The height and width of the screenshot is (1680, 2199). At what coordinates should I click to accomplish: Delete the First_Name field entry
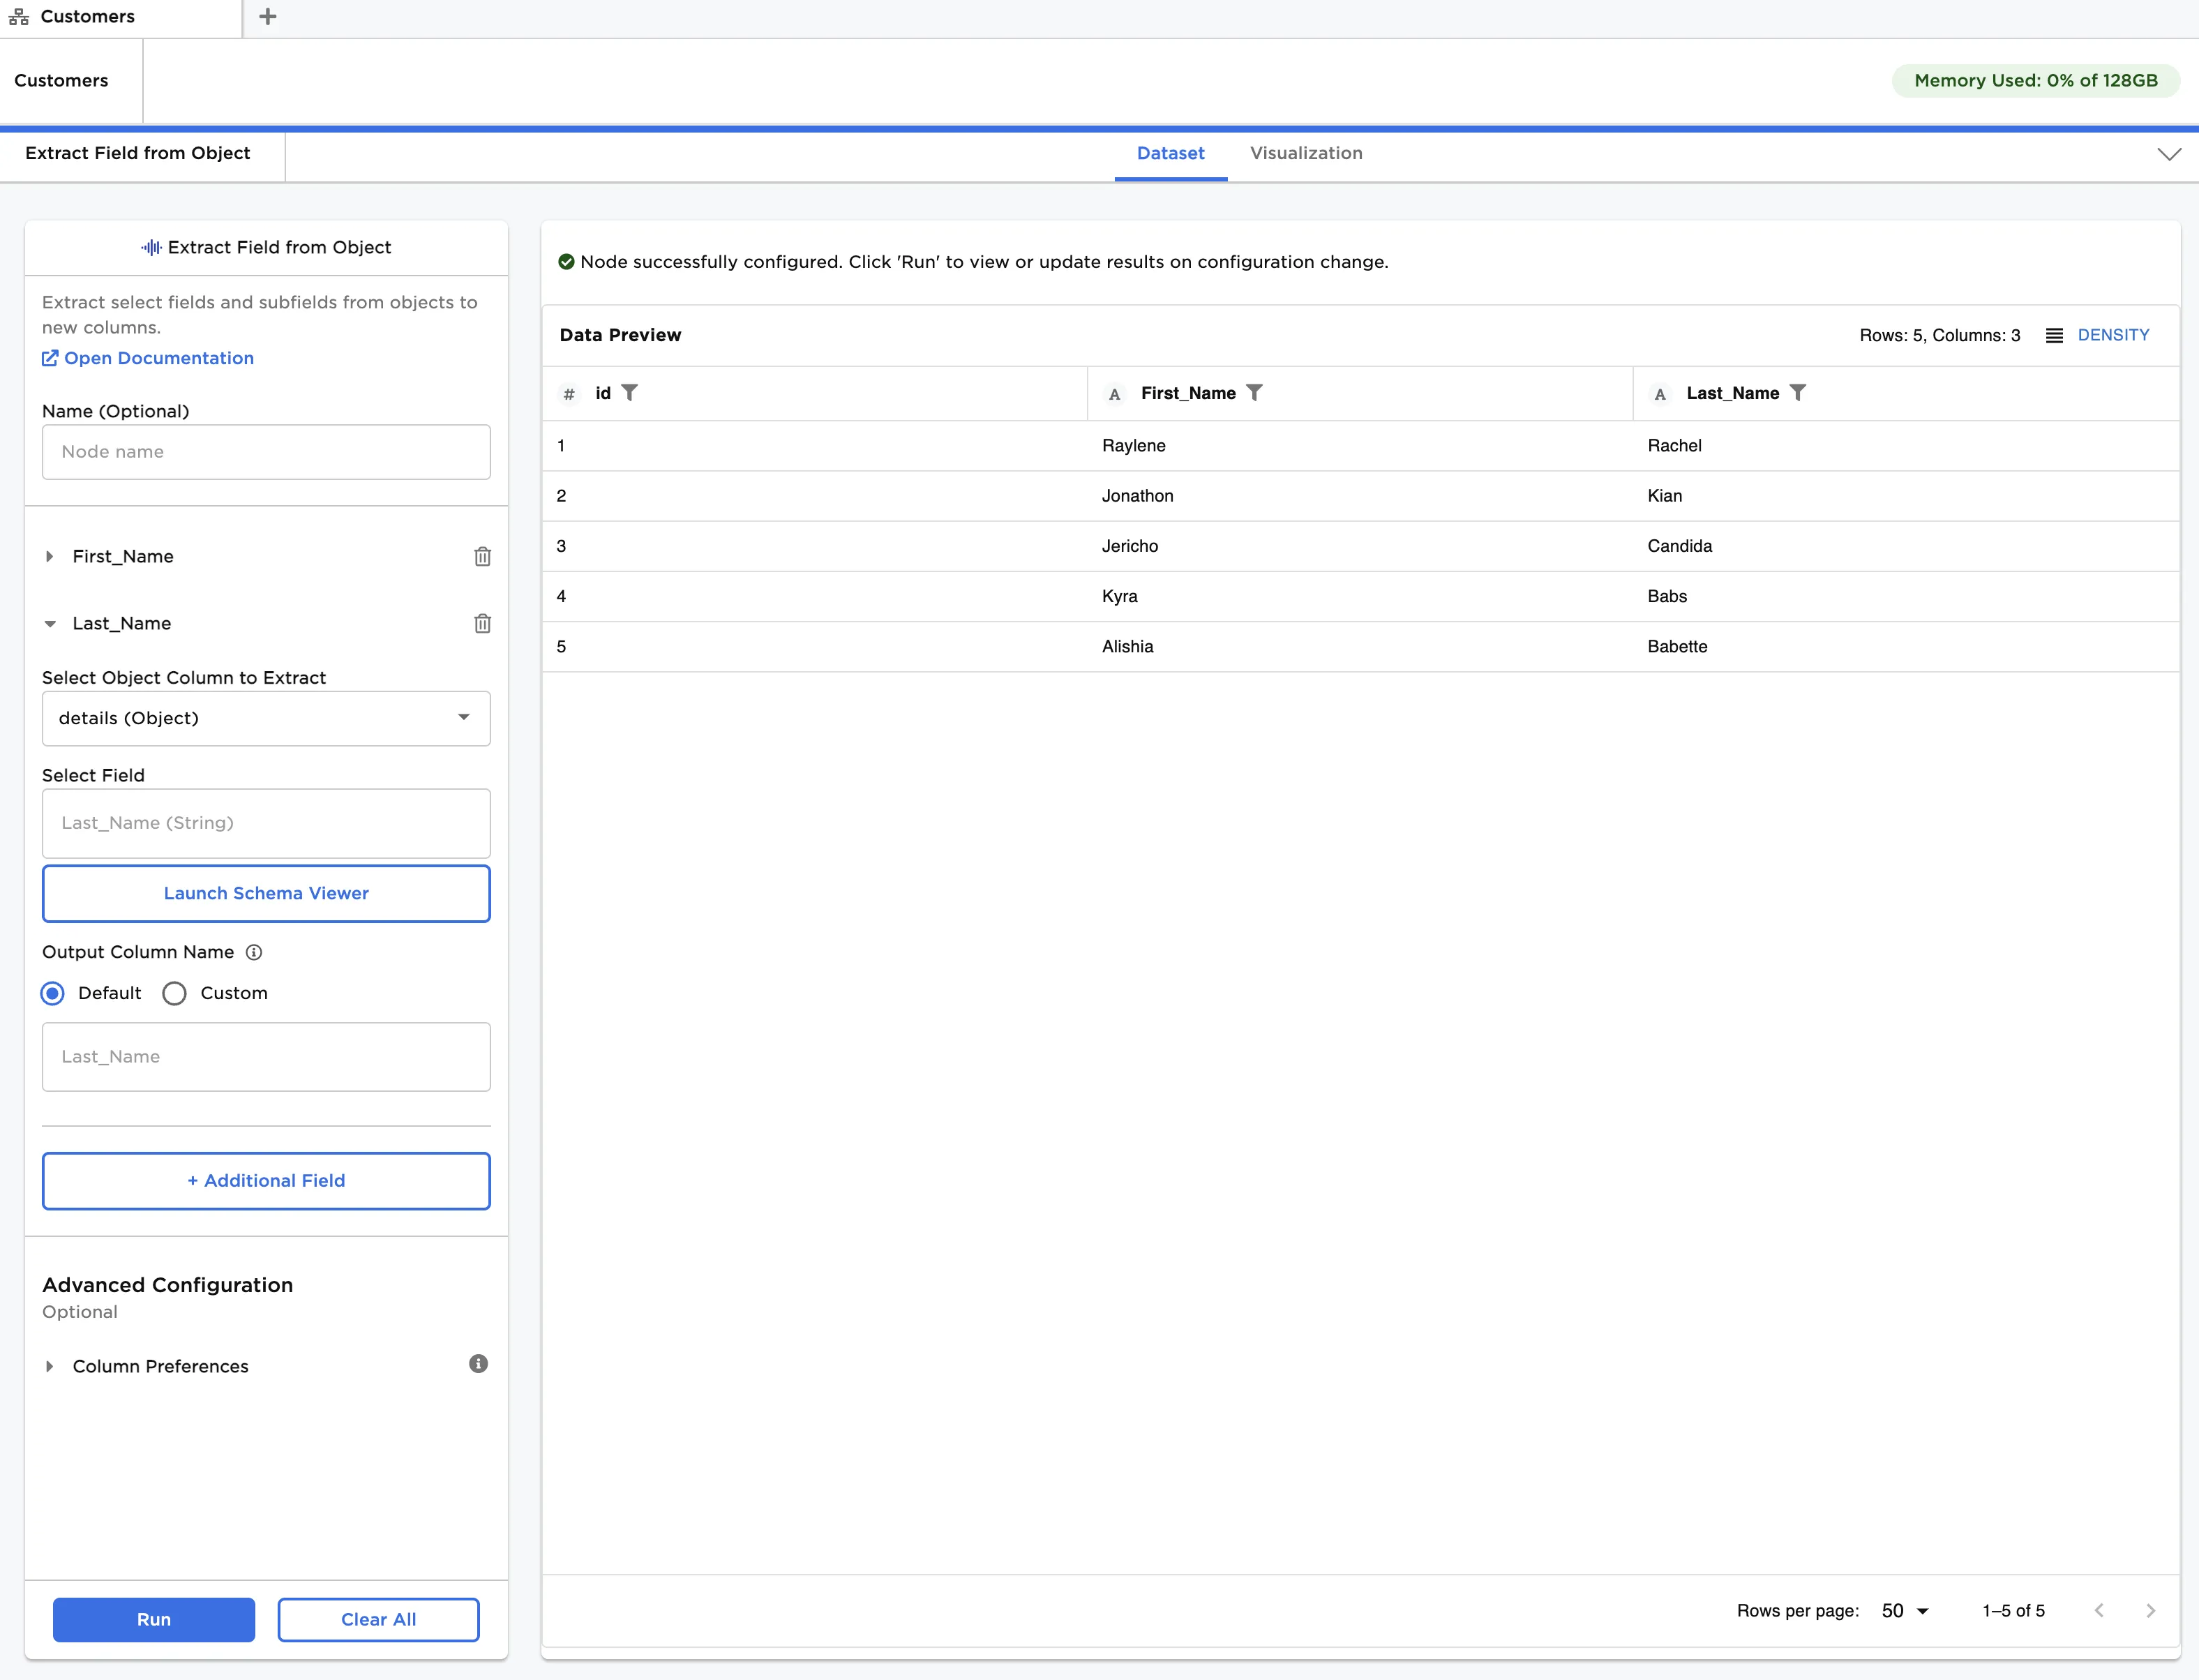click(x=482, y=556)
